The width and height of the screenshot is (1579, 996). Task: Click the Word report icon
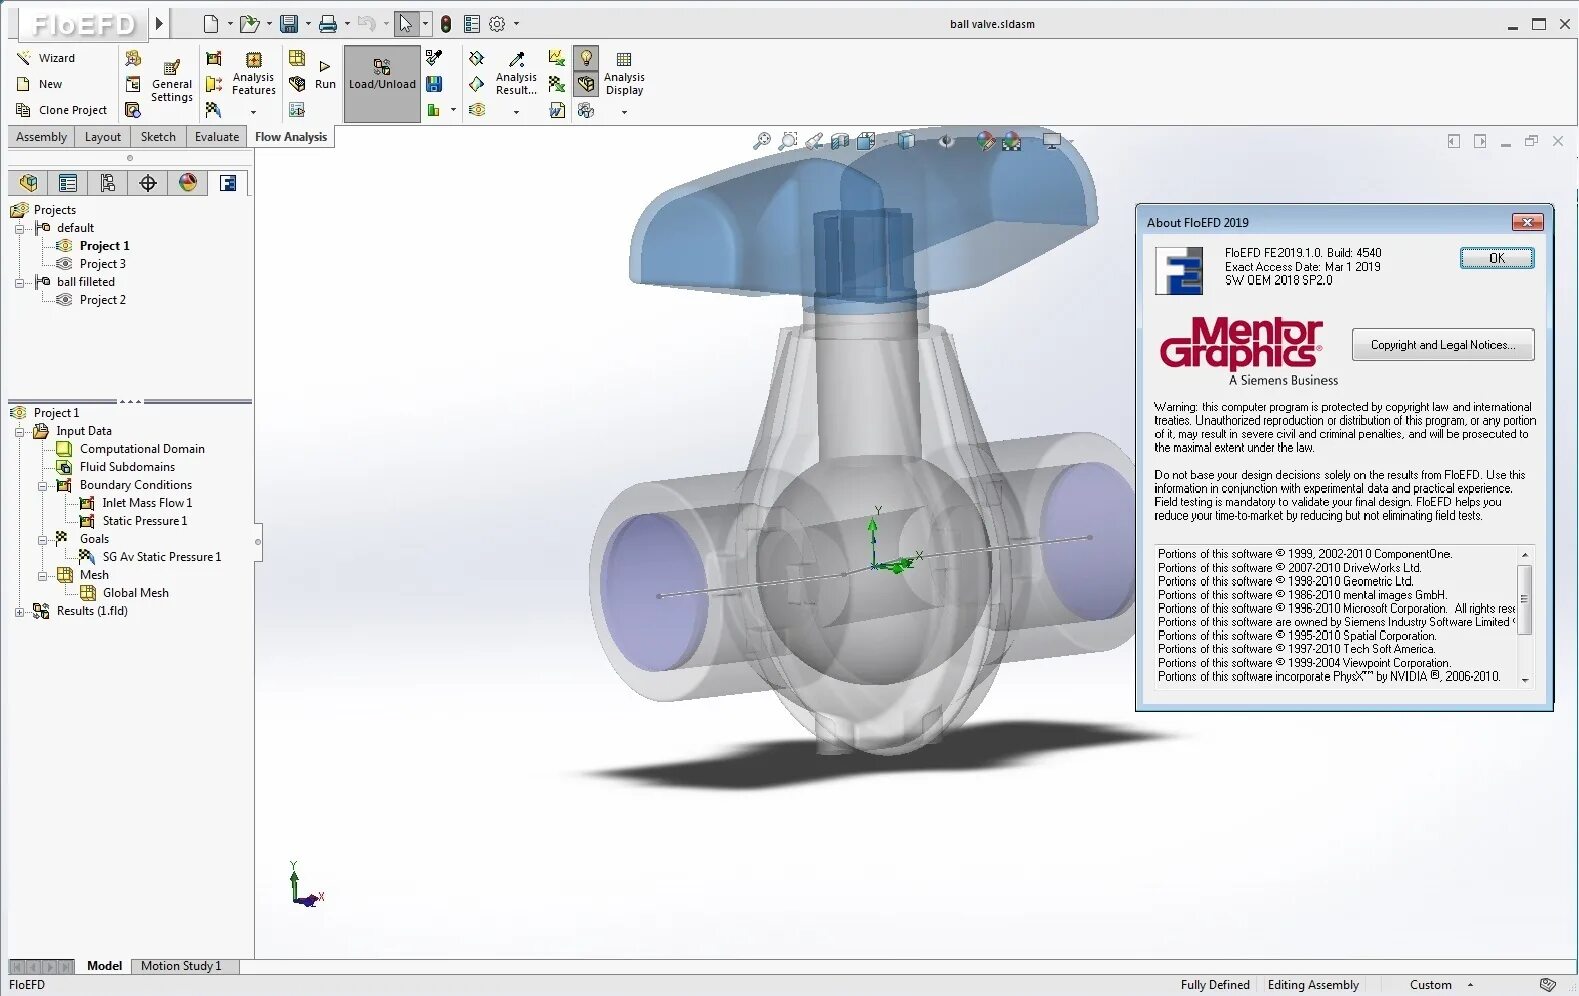557,110
